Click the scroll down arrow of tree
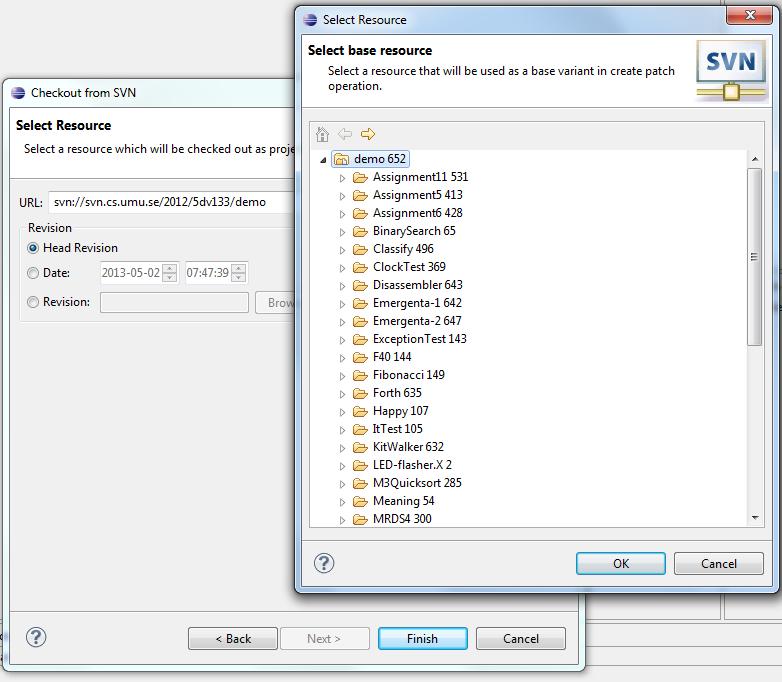782x682 pixels. 755,518
